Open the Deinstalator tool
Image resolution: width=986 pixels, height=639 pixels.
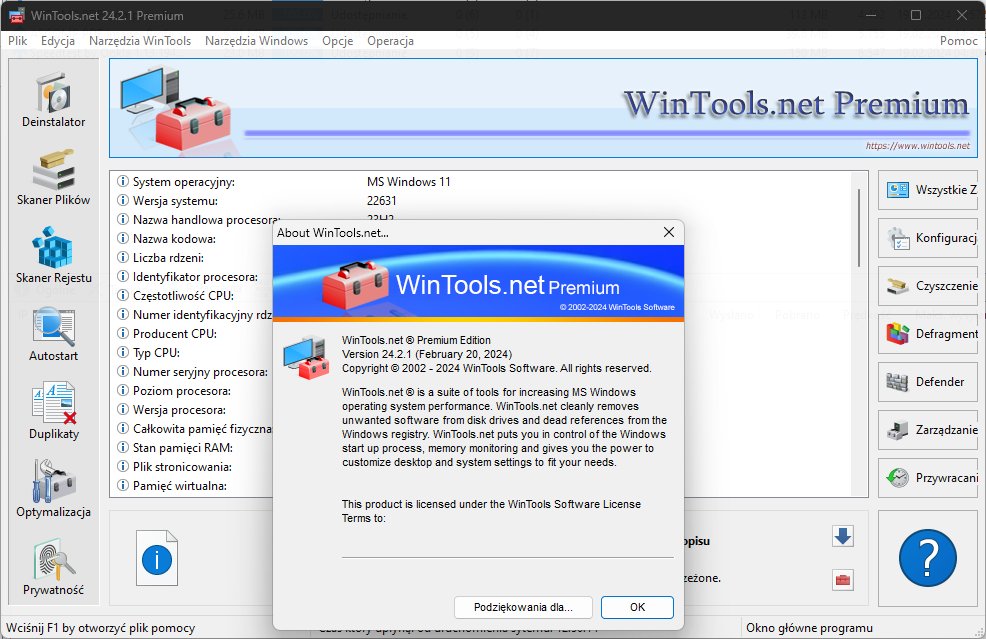53,101
